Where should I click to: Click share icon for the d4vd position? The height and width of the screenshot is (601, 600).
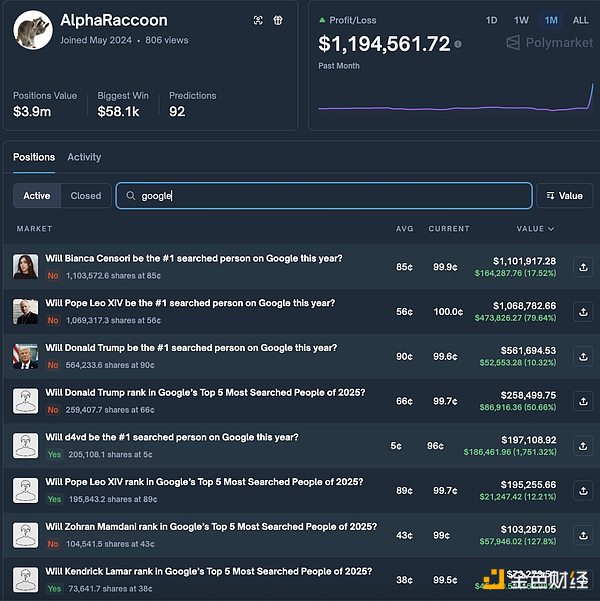(582, 446)
